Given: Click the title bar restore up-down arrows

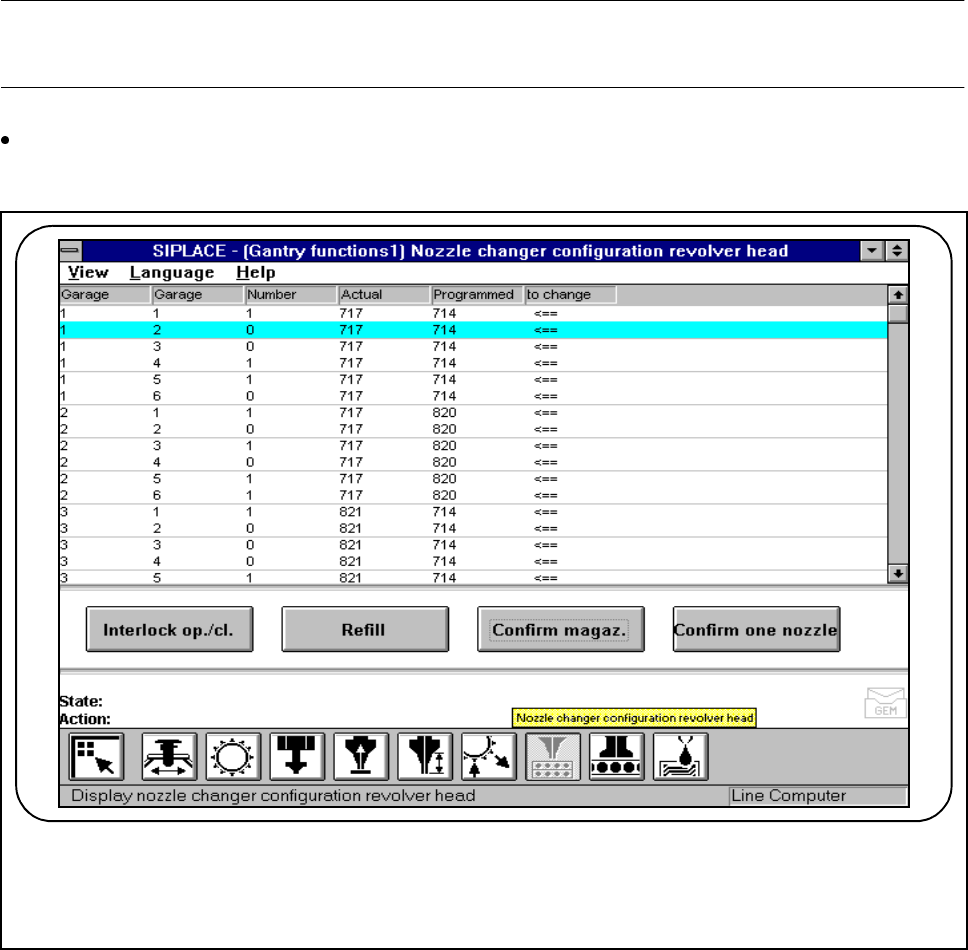Looking at the screenshot, I should point(896,251).
